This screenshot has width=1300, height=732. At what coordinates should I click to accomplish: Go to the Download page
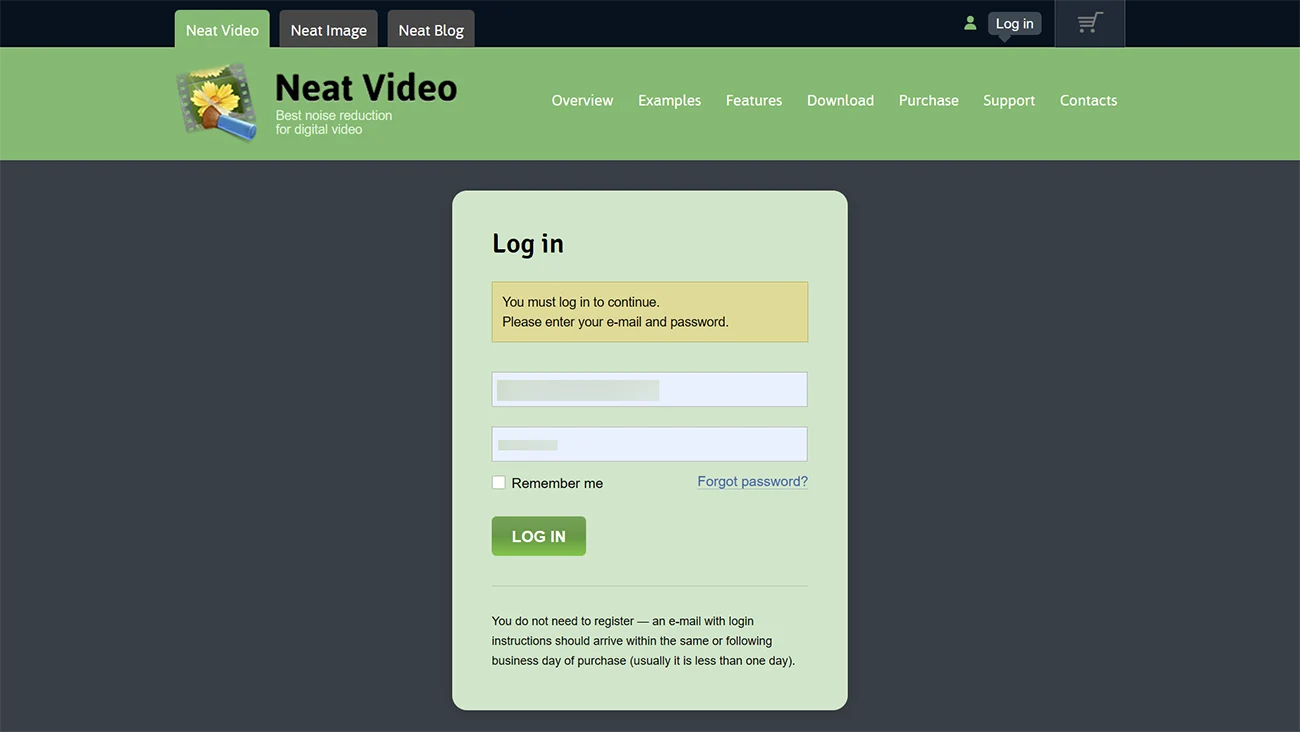click(840, 100)
